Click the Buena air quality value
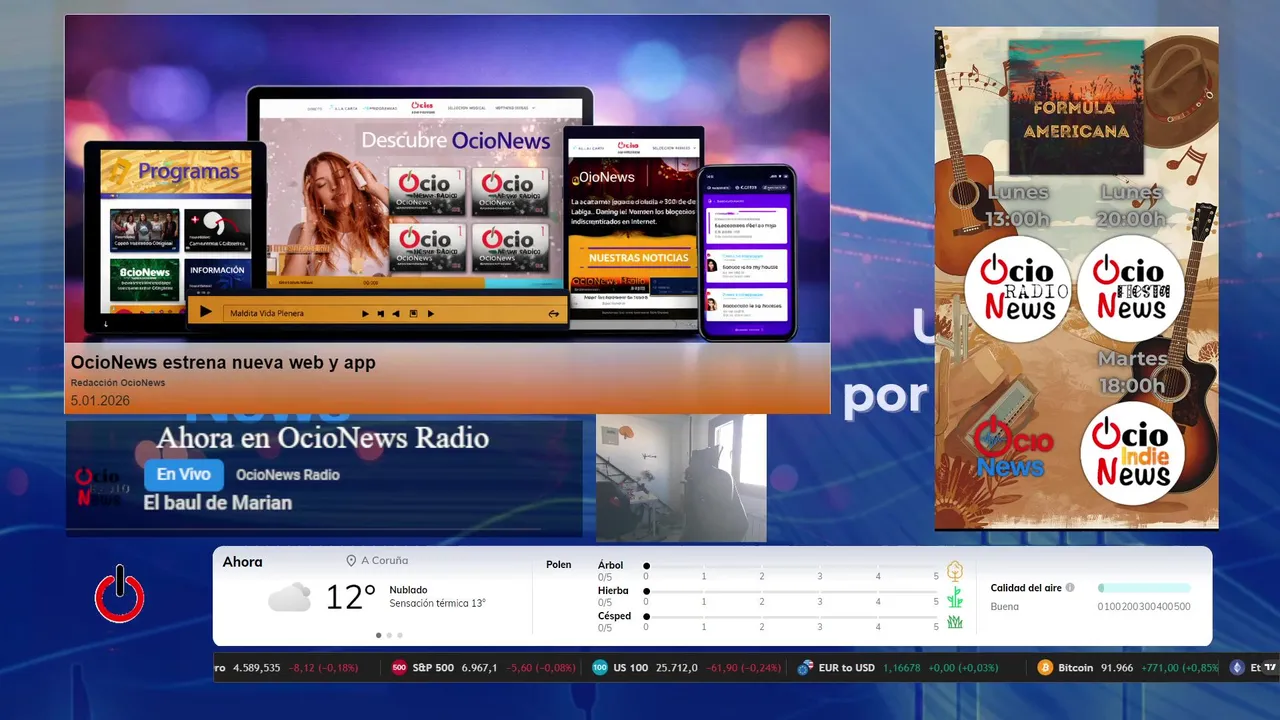This screenshot has width=1280, height=720. [1005, 607]
